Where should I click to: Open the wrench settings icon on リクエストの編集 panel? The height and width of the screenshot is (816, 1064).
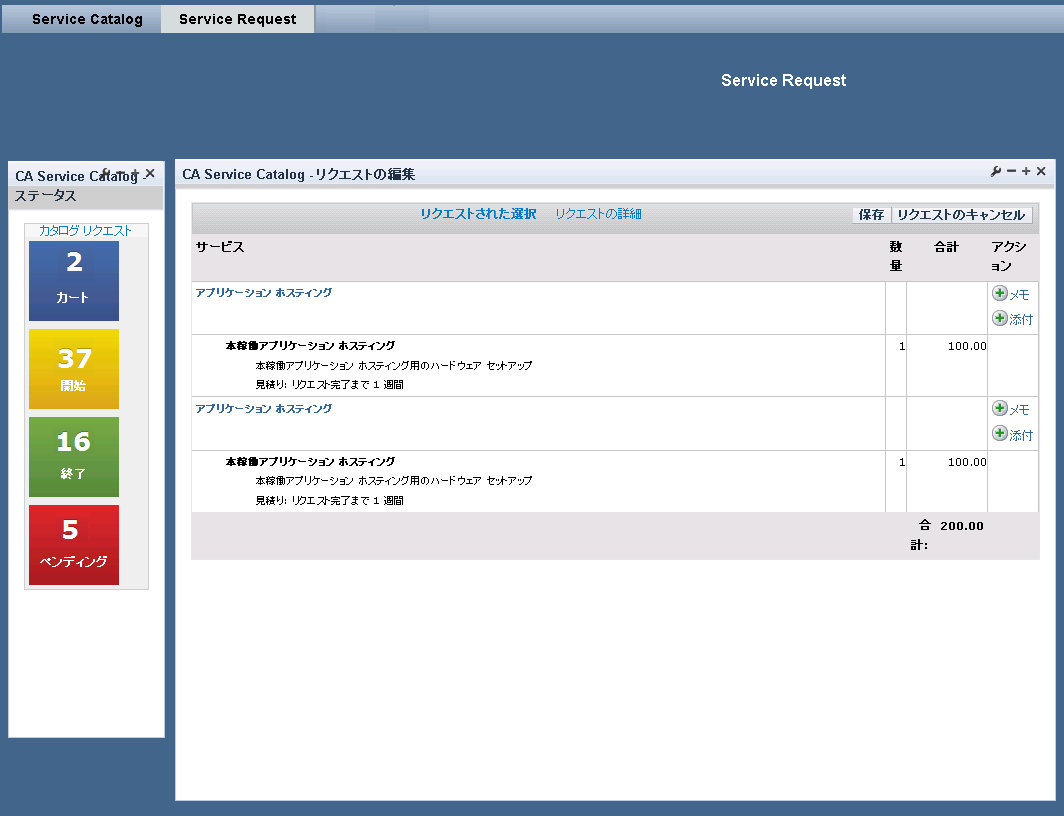click(x=995, y=171)
